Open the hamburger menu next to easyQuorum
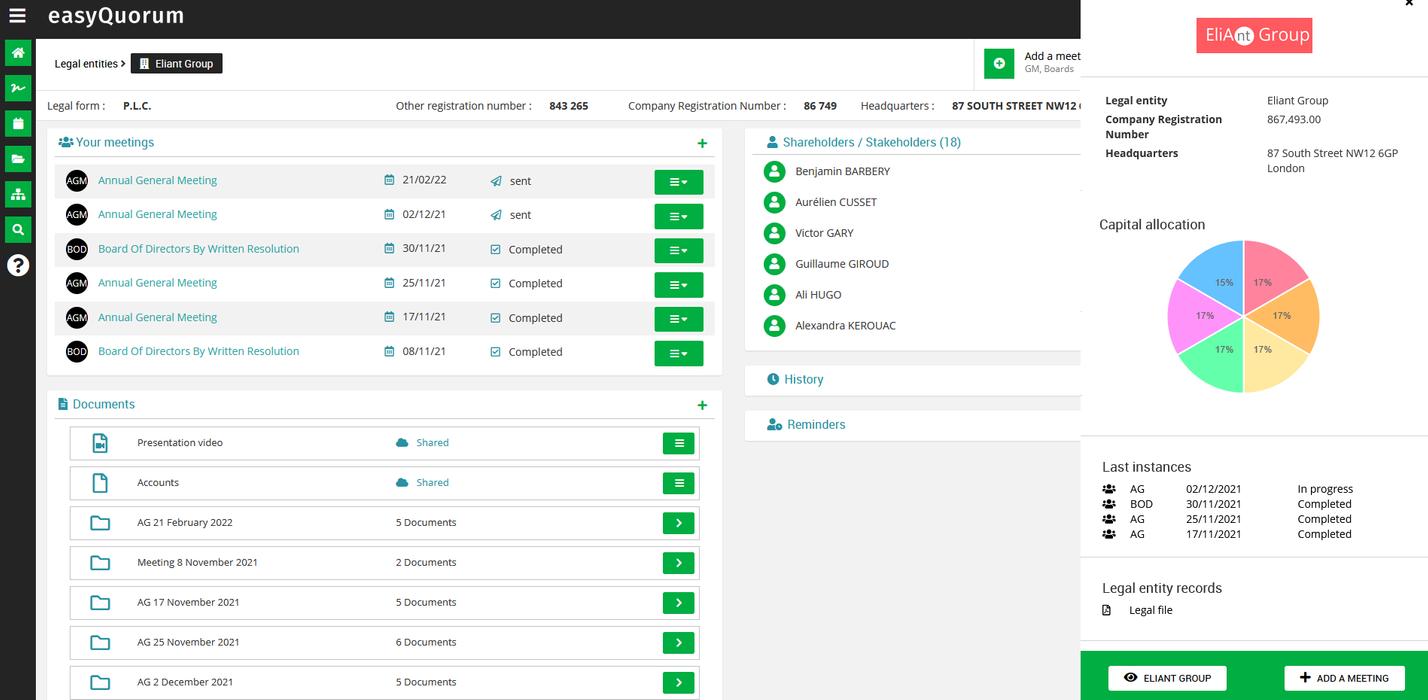The image size is (1428, 700). click(x=17, y=16)
